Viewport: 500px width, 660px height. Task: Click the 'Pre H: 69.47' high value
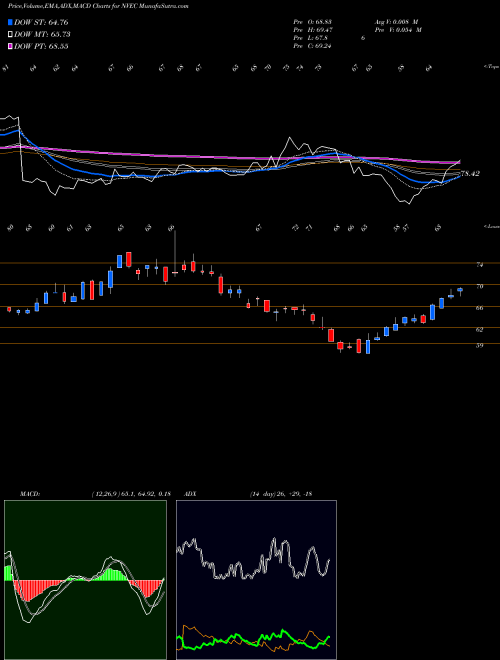312,30
